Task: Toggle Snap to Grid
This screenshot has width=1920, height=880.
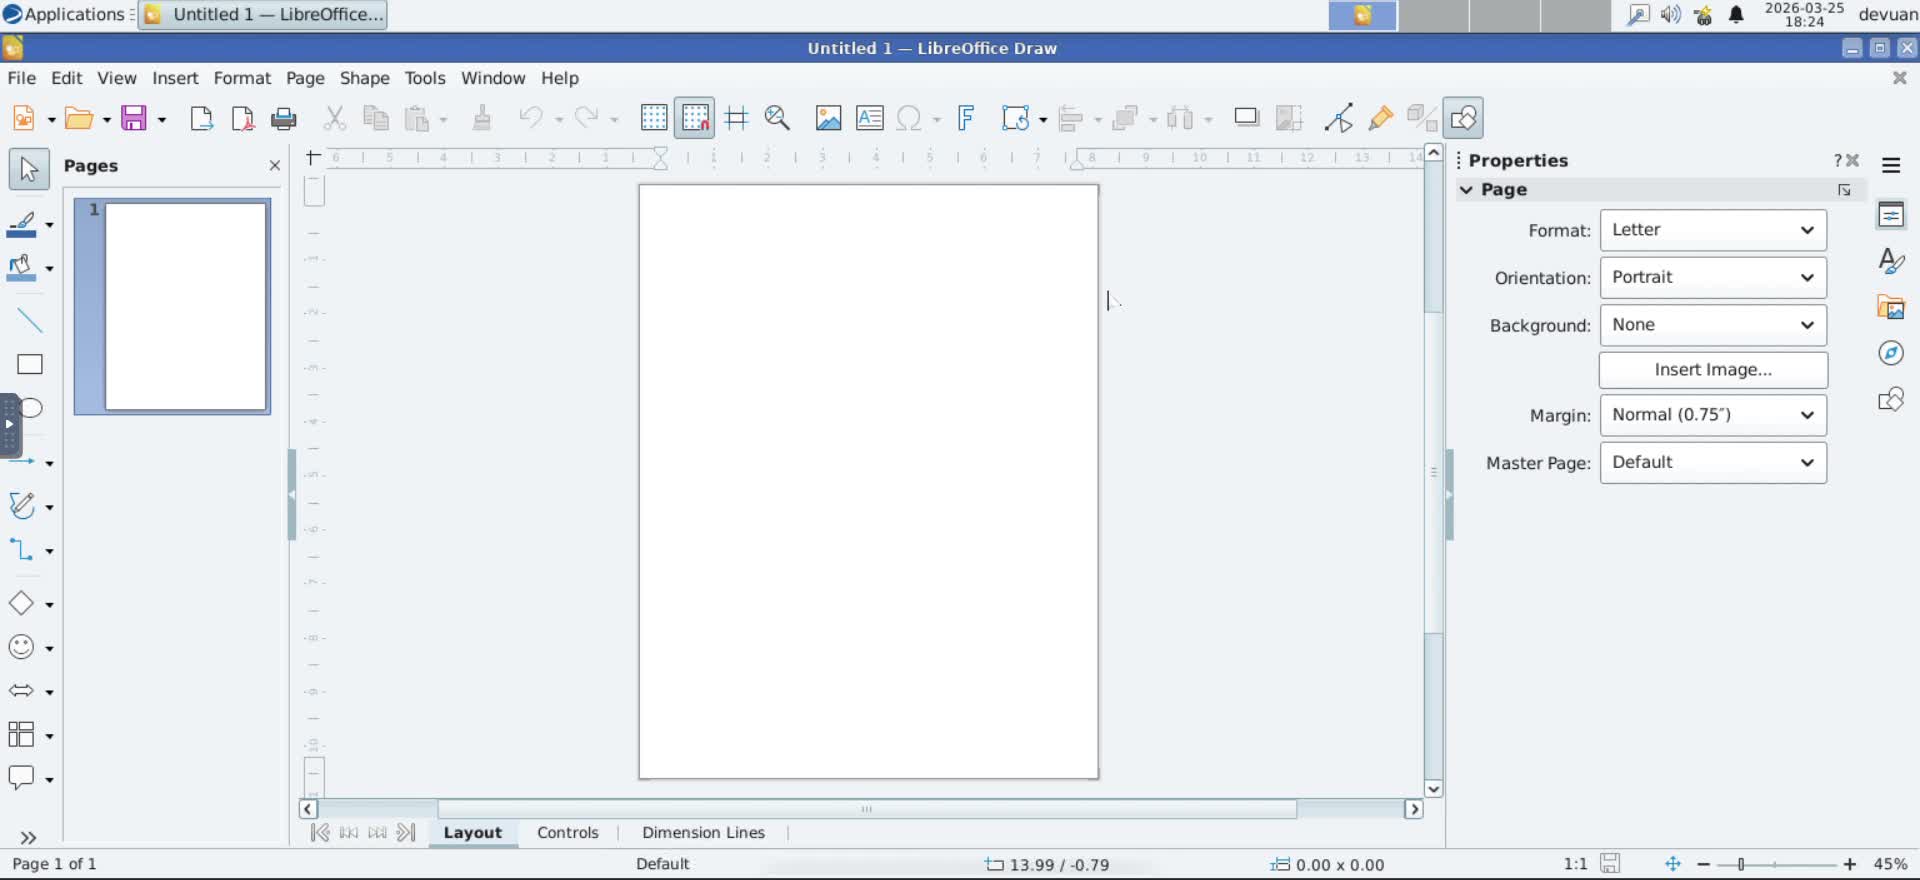Action: tap(695, 118)
